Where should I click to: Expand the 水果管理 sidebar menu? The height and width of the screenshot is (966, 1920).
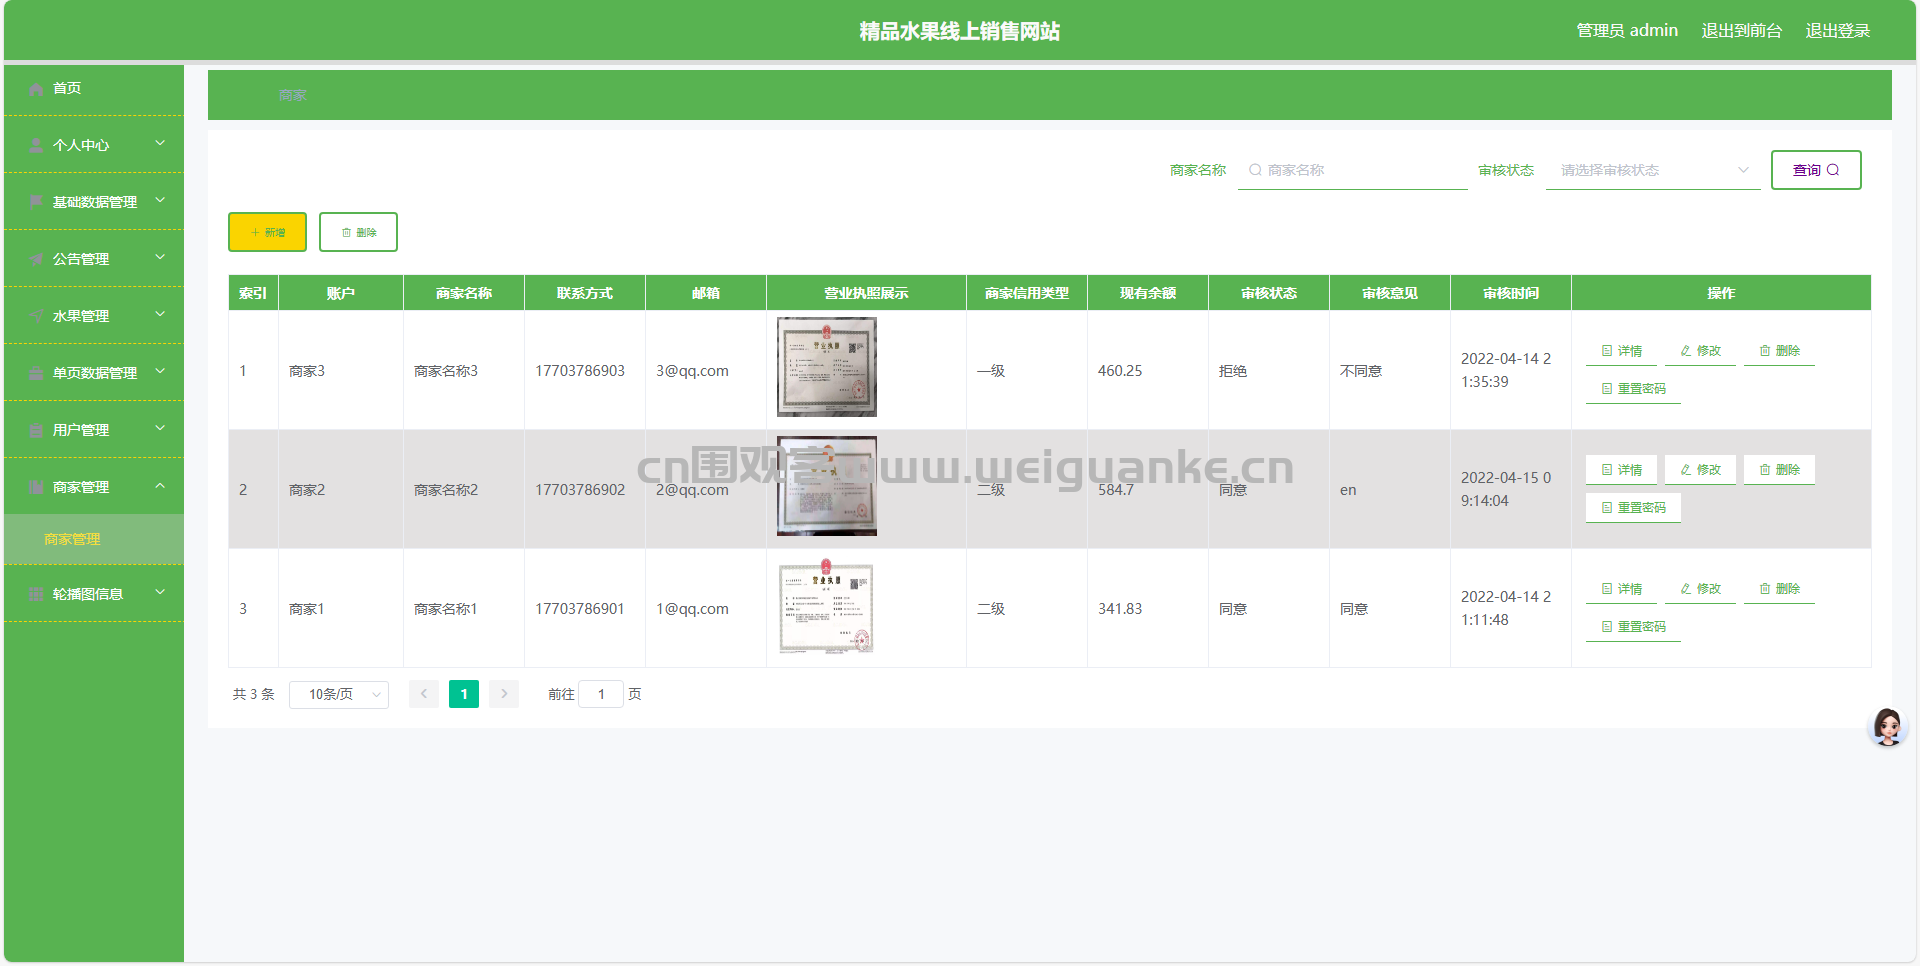(94, 316)
